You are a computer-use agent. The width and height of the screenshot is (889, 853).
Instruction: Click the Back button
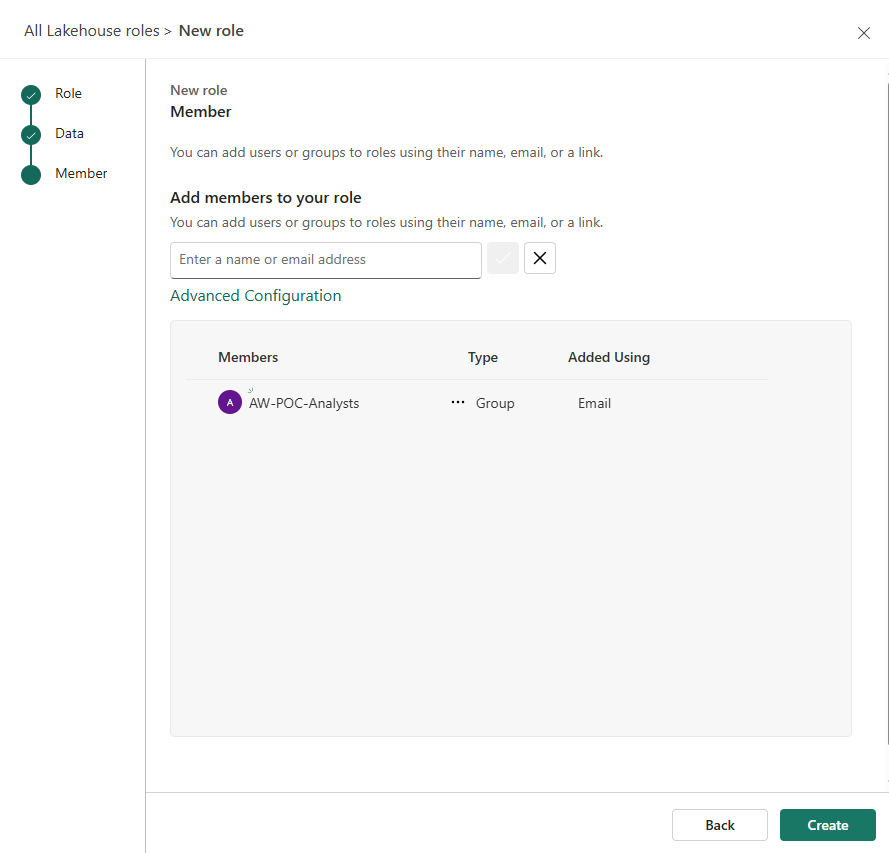pyautogui.click(x=719, y=825)
